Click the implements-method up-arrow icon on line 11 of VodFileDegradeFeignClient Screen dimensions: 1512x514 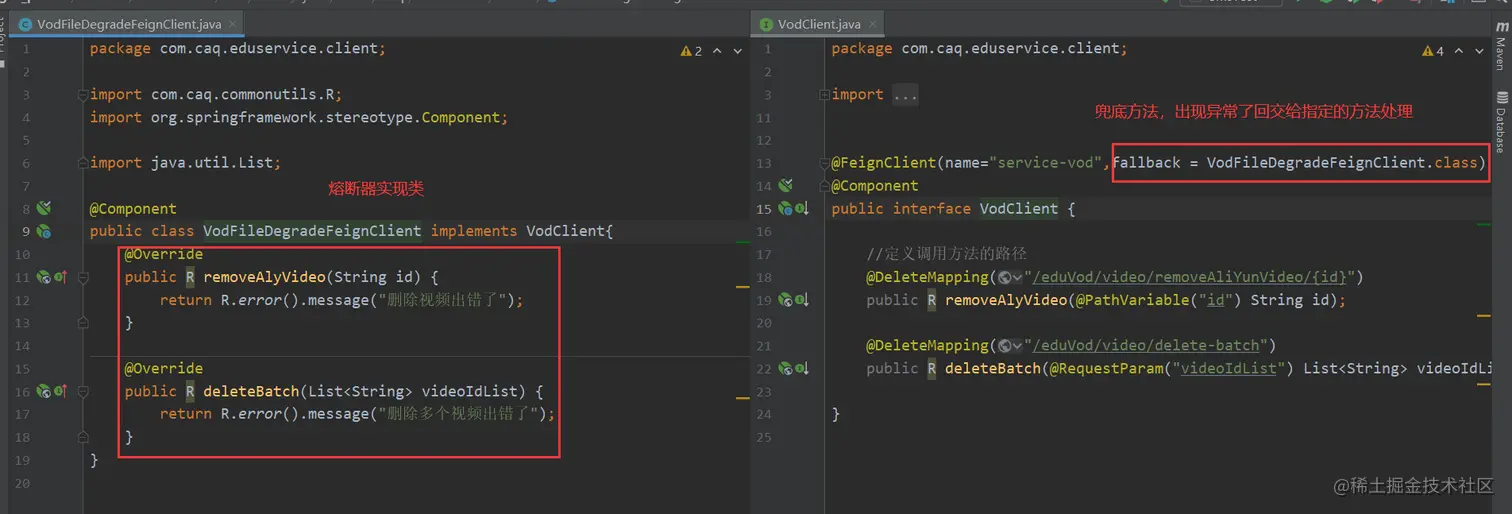[59, 277]
